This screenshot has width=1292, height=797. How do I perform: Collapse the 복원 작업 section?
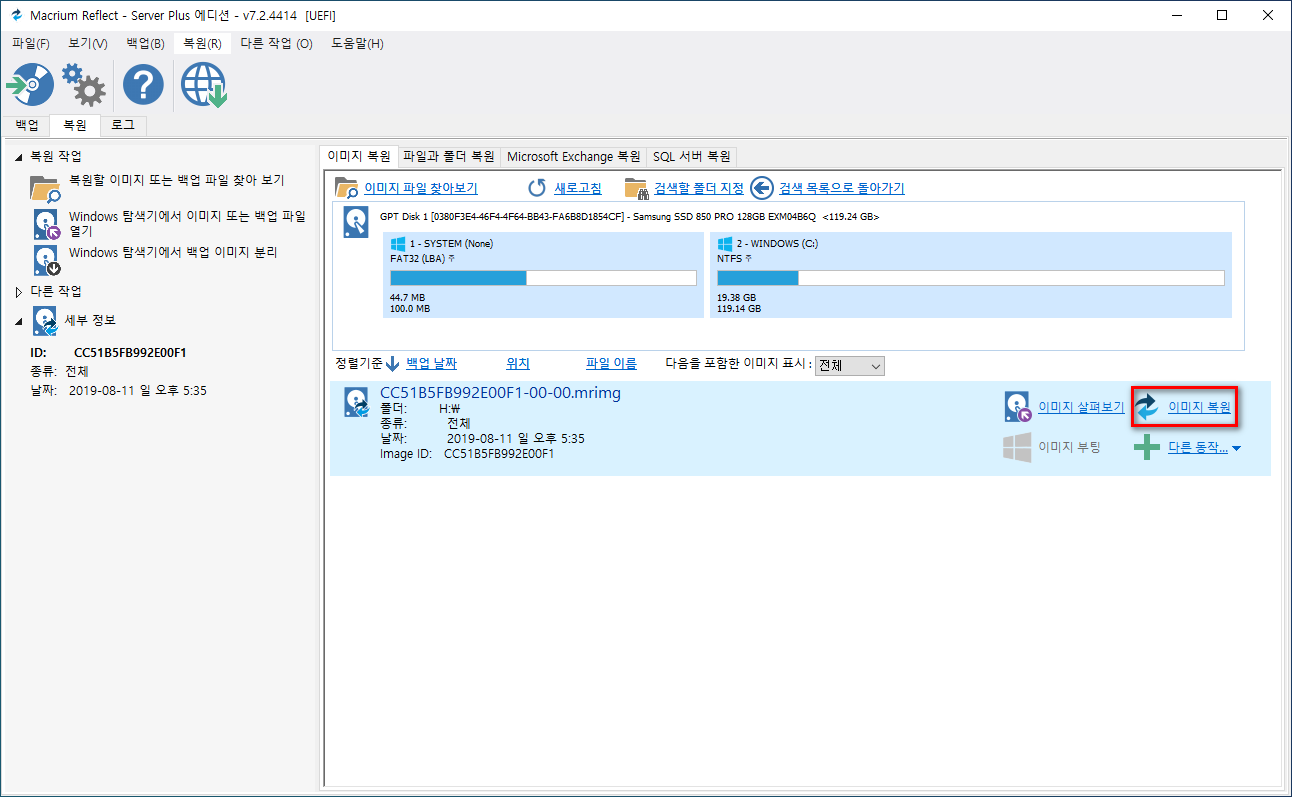pyautogui.click(x=17, y=157)
